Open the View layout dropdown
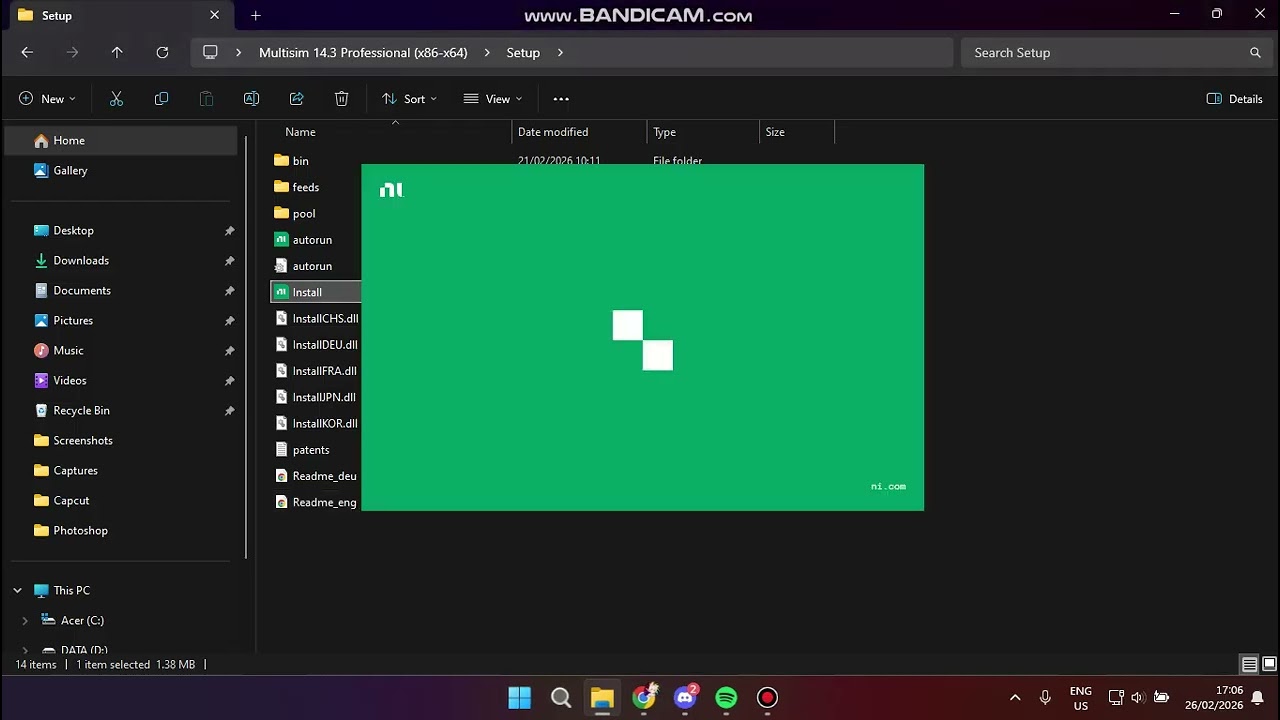This screenshot has height=720, width=1280. pos(492,99)
